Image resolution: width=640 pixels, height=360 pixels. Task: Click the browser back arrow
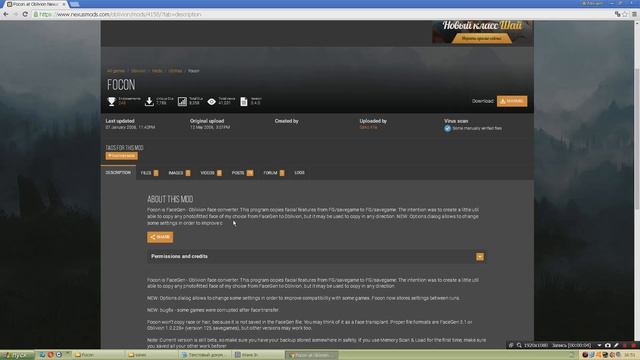point(6,14)
